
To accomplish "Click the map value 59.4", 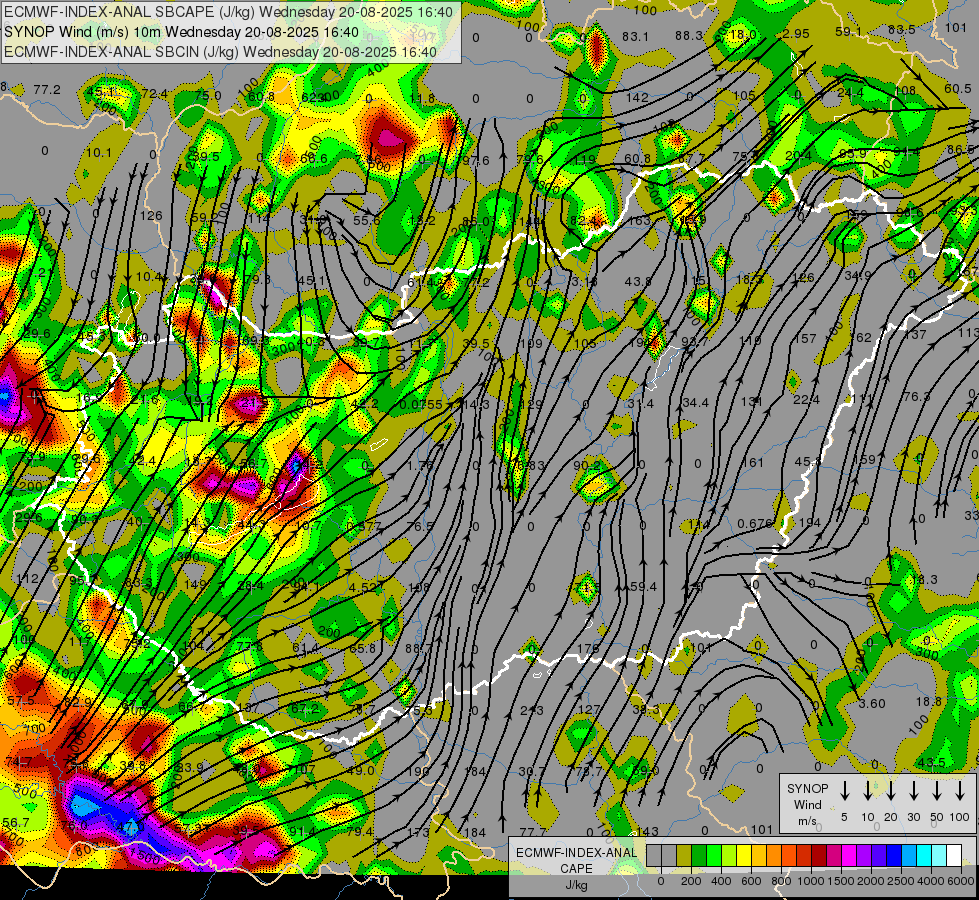I will 643,586.
